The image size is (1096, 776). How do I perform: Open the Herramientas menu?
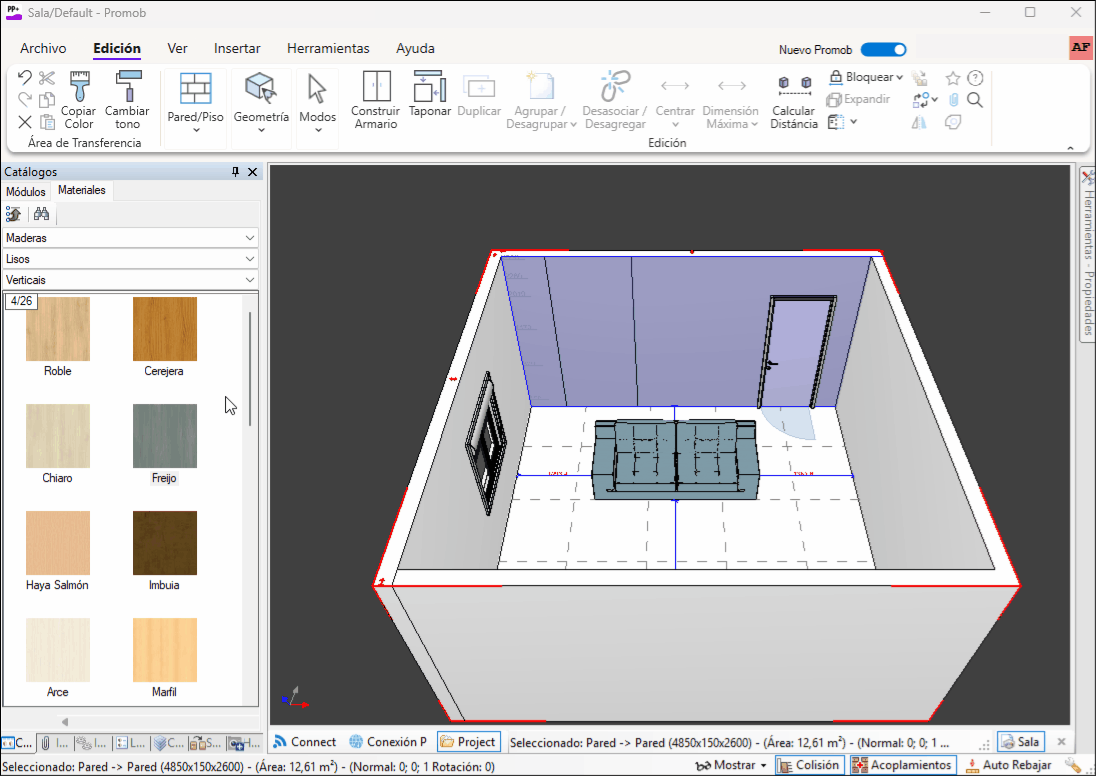tap(328, 48)
